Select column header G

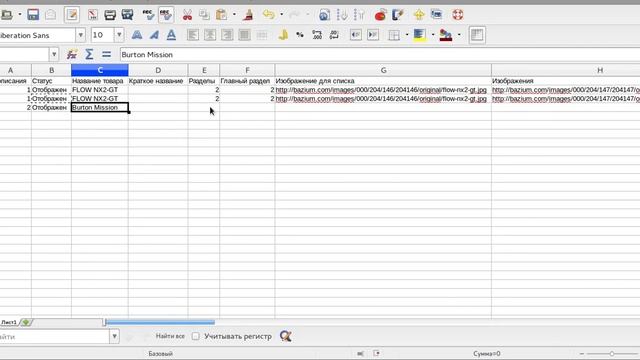click(383, 70)
